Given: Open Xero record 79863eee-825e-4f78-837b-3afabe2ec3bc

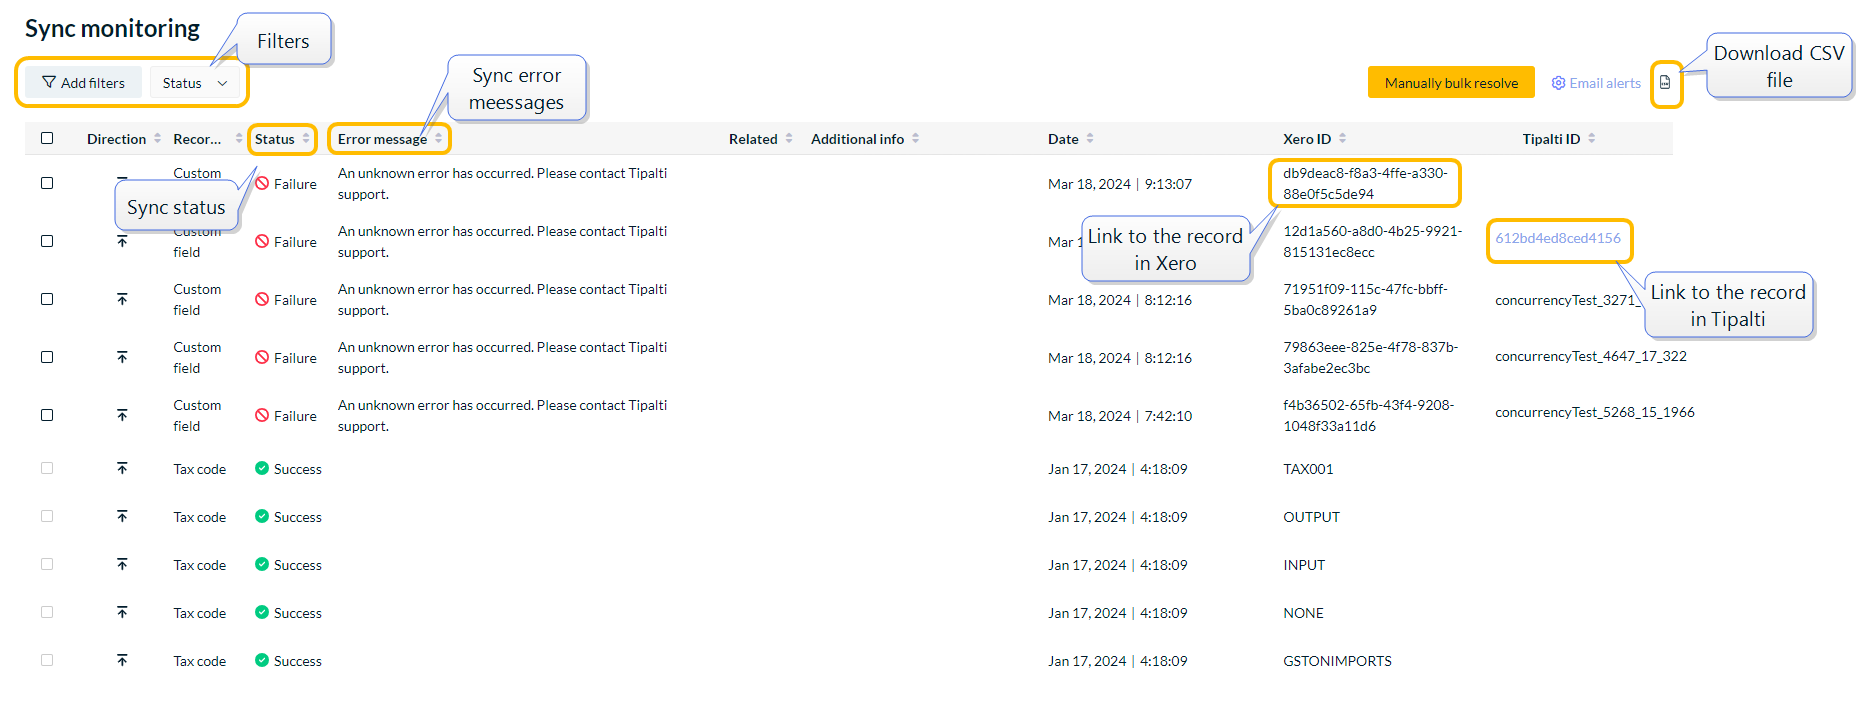Looking at the screenshot, I should coord(1370,357).
